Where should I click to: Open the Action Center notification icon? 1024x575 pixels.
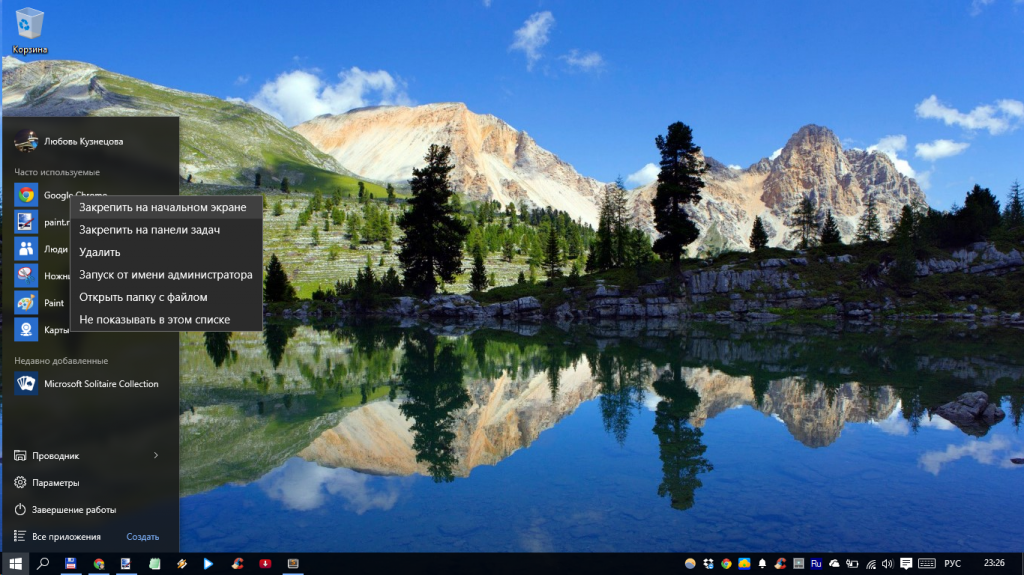coord(906,564)
